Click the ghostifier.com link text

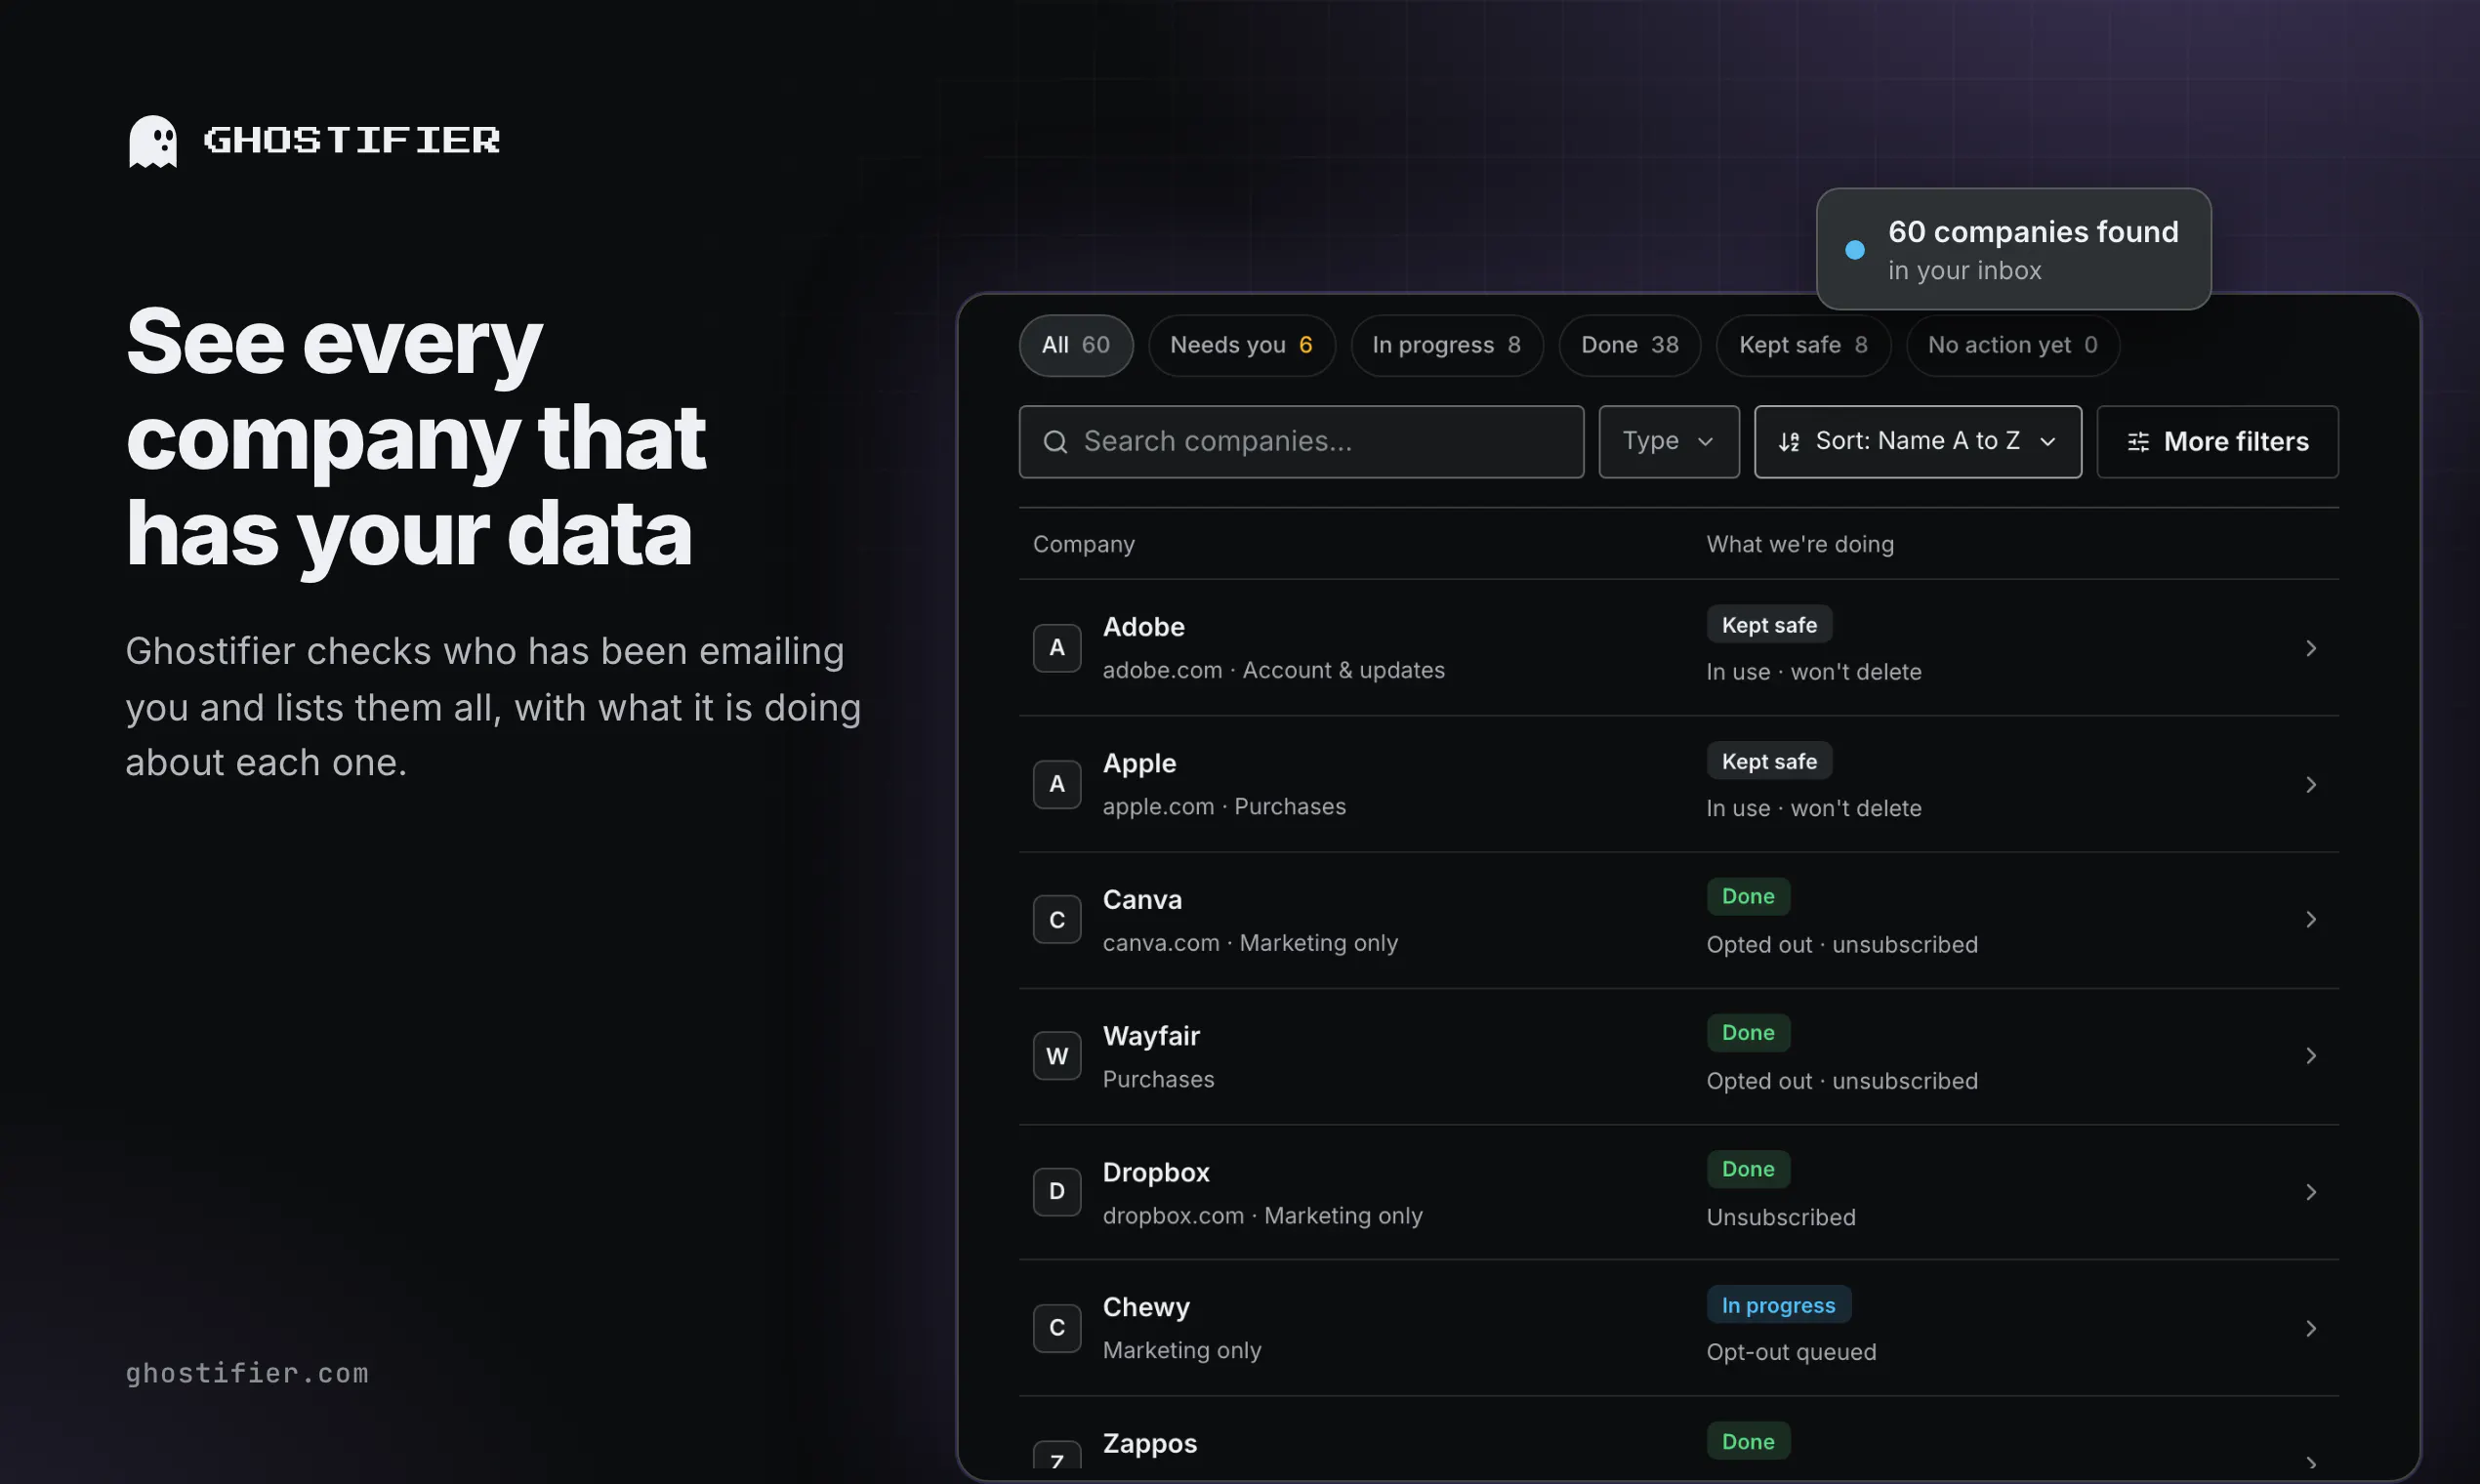coord(247,1373)
